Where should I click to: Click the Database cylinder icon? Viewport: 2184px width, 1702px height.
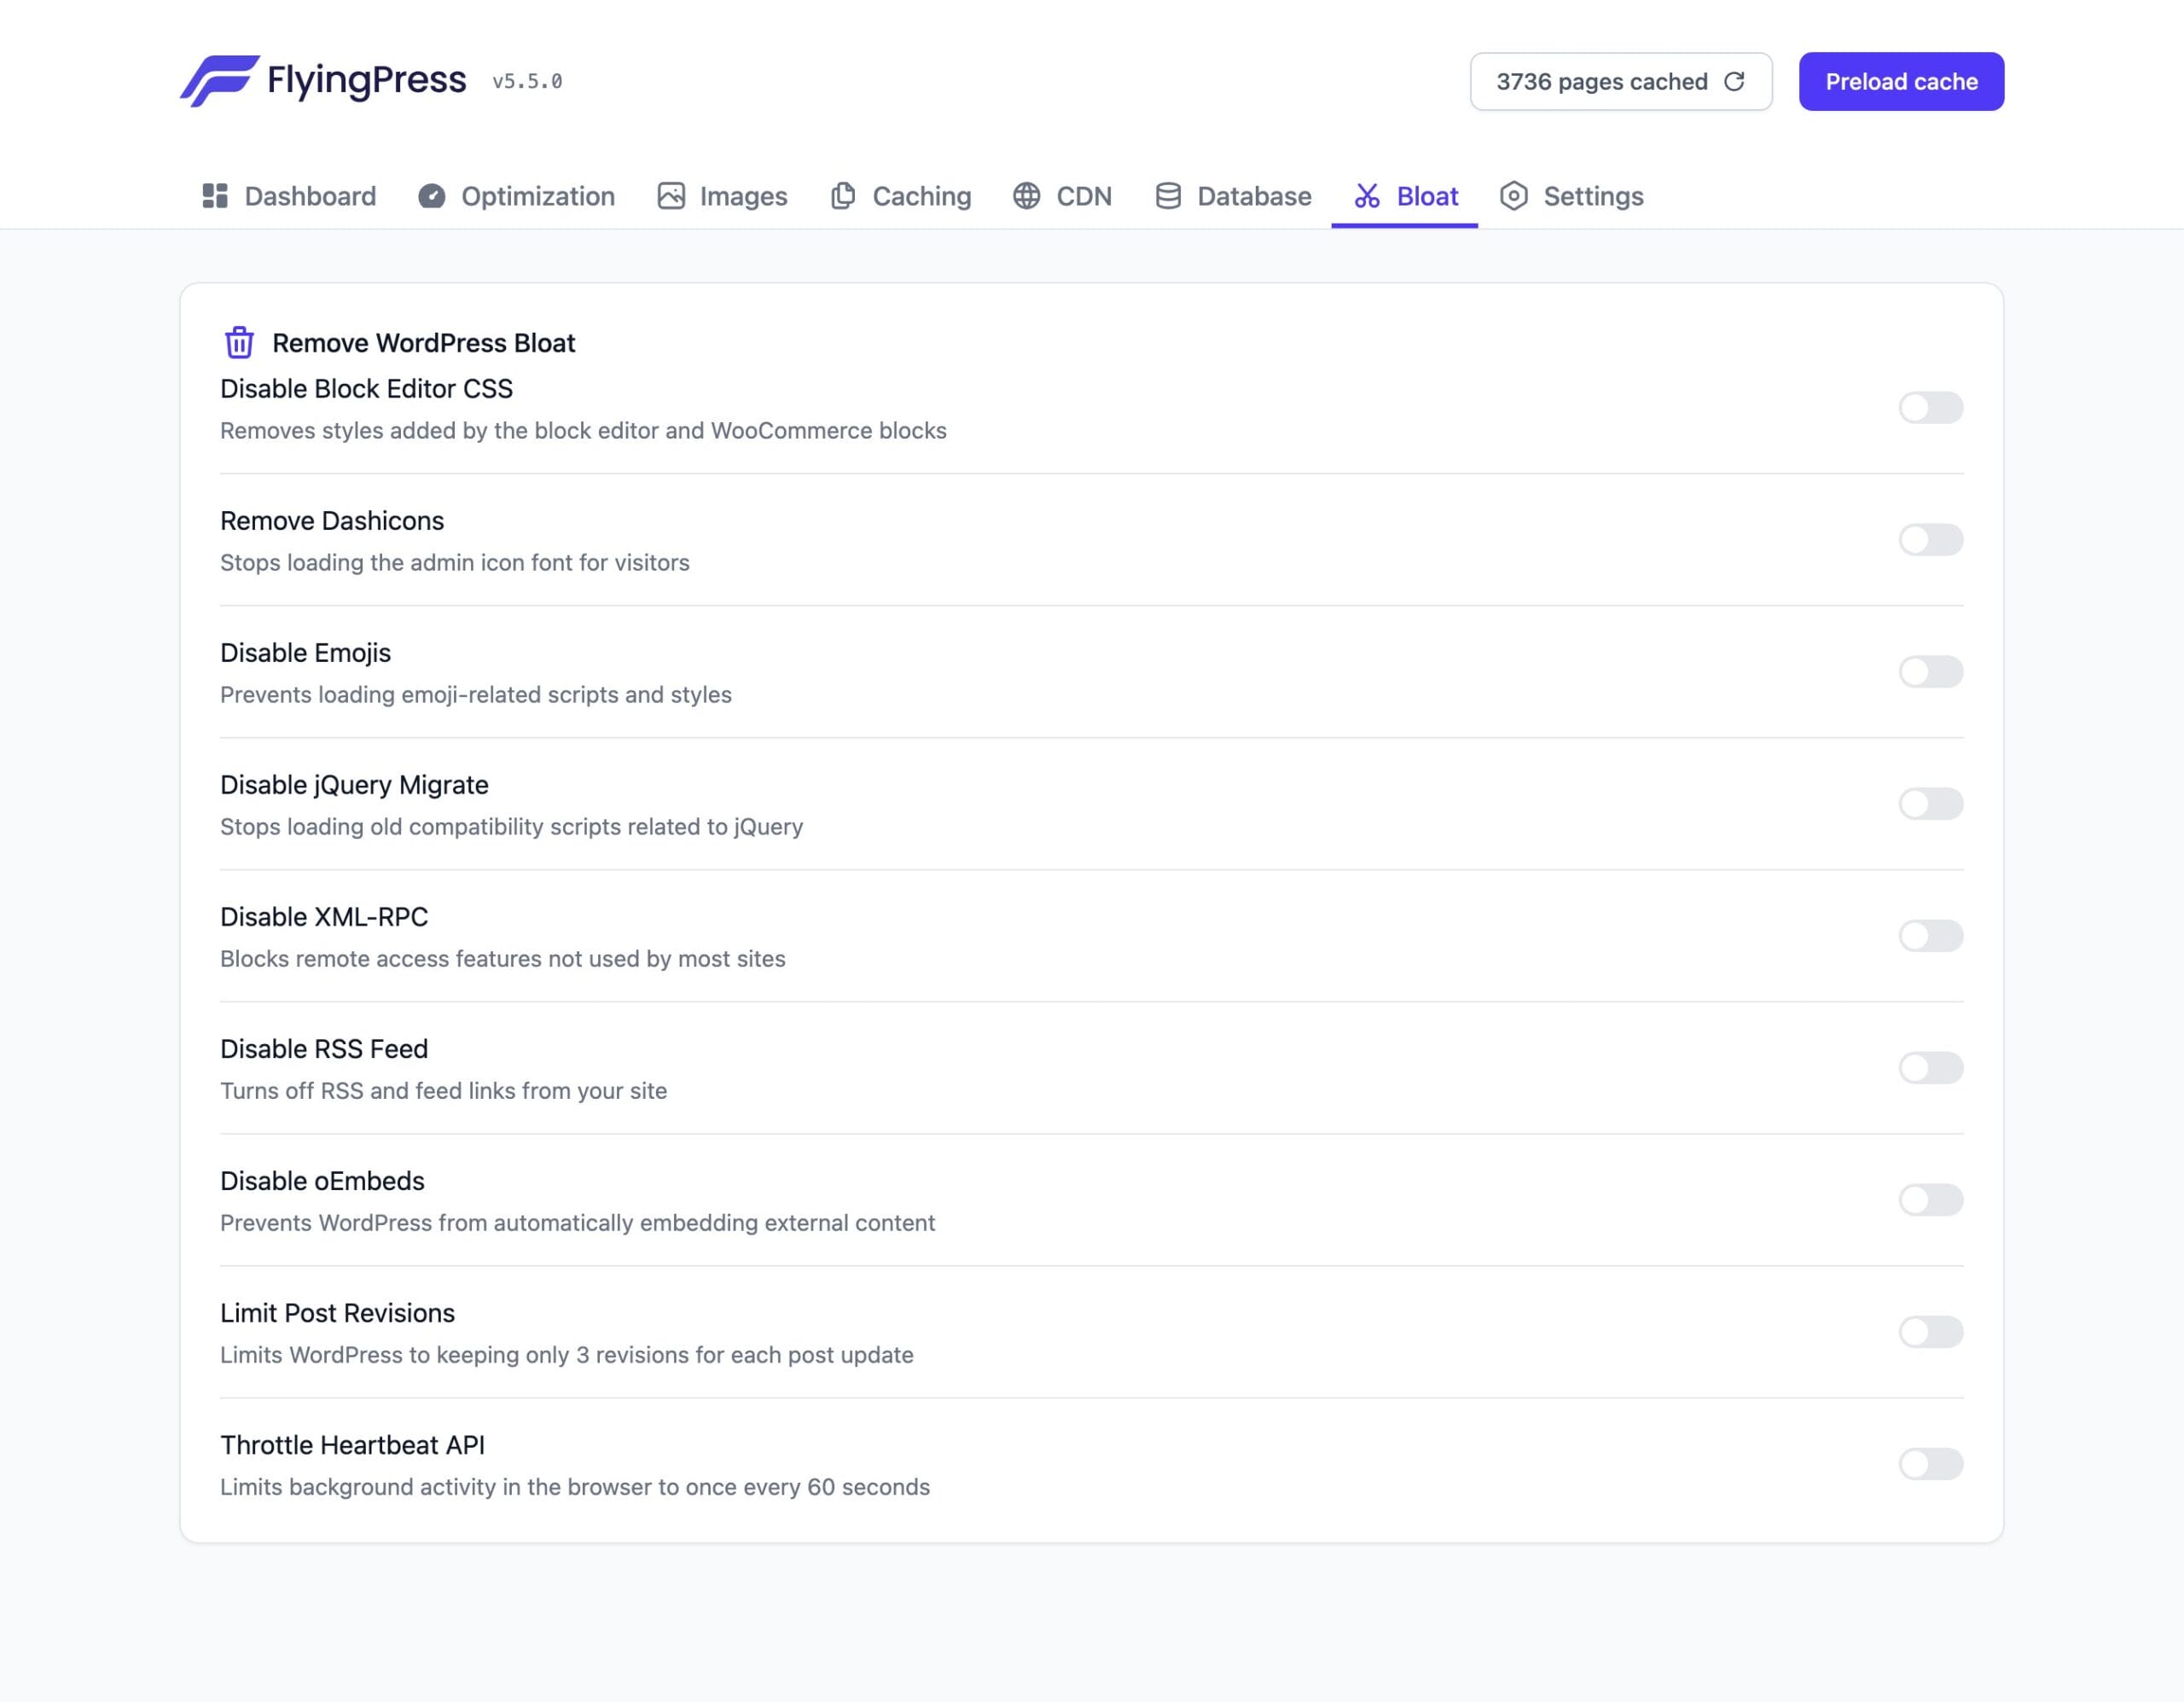[1168, 196]
